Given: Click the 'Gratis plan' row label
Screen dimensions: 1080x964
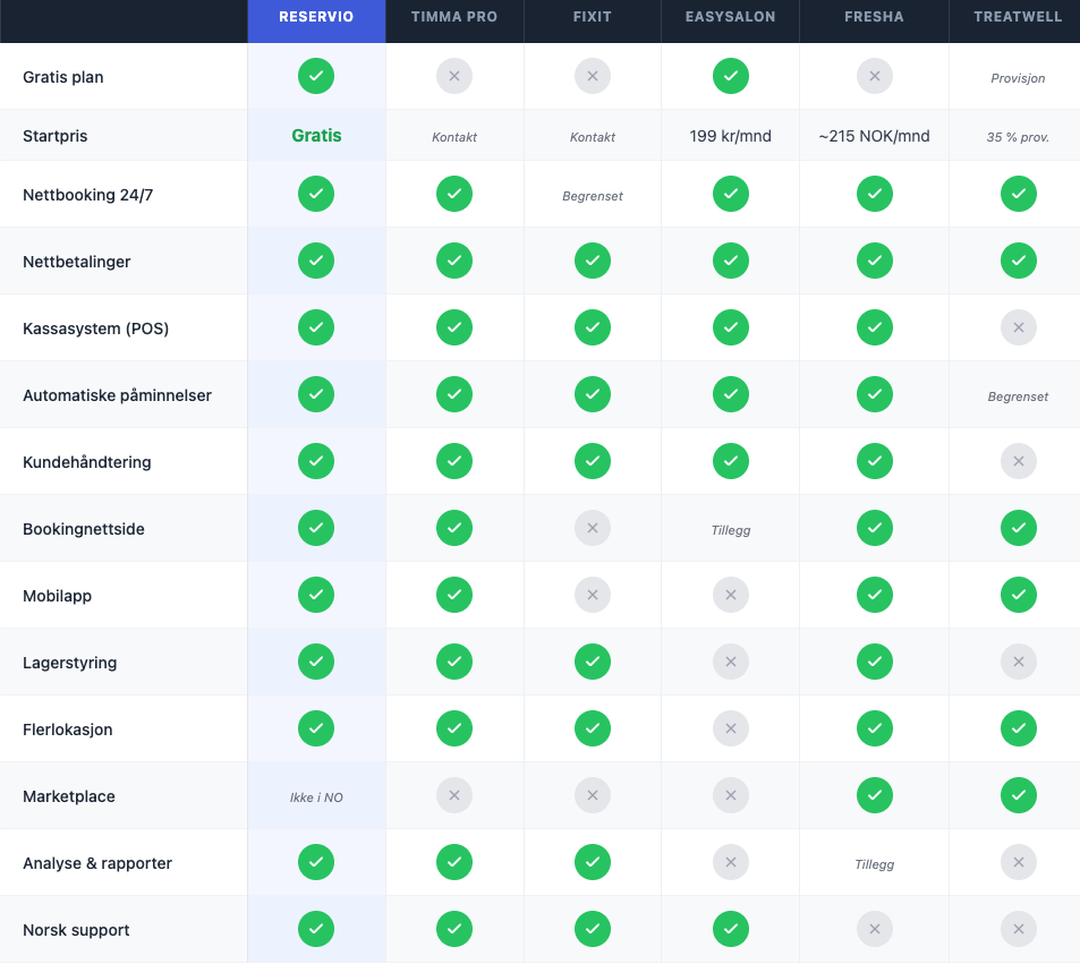Looking at the screenshot, I should point(63,77).
